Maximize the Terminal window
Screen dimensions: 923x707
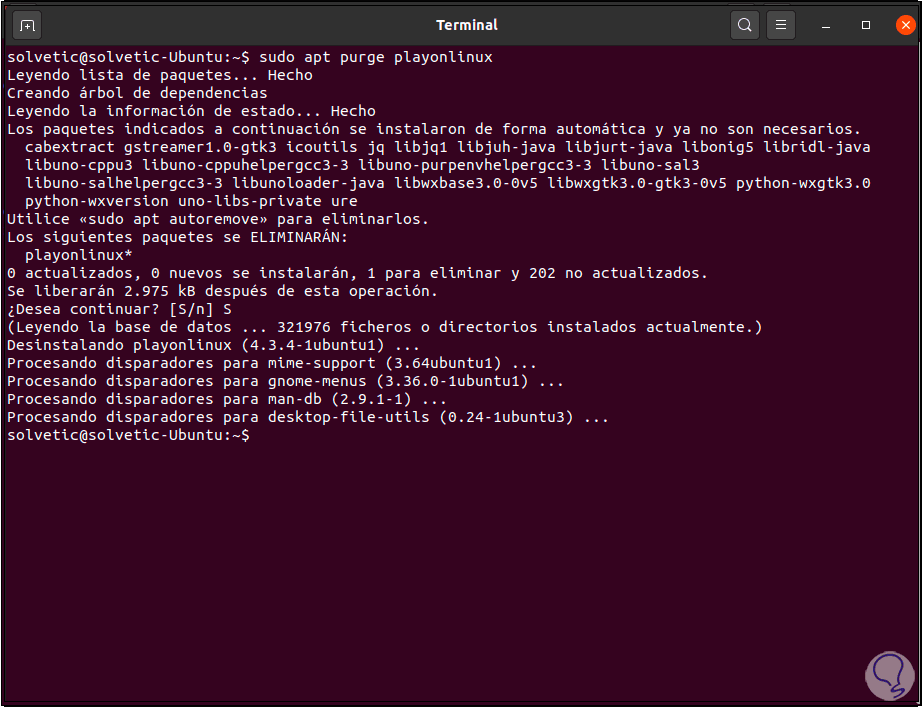pos(866,24)
